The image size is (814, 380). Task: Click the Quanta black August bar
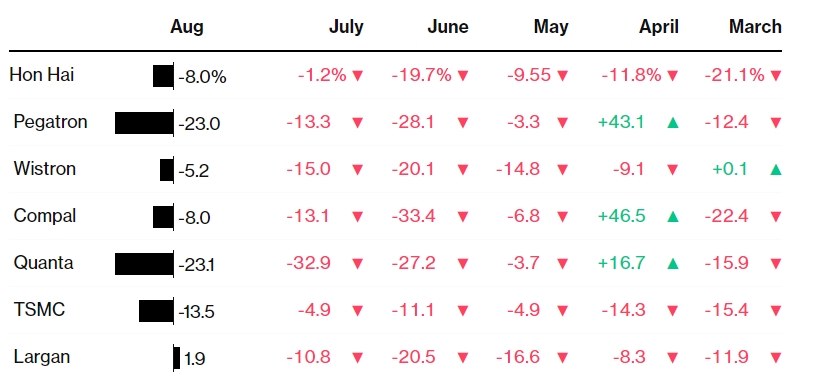coord(144,264)
